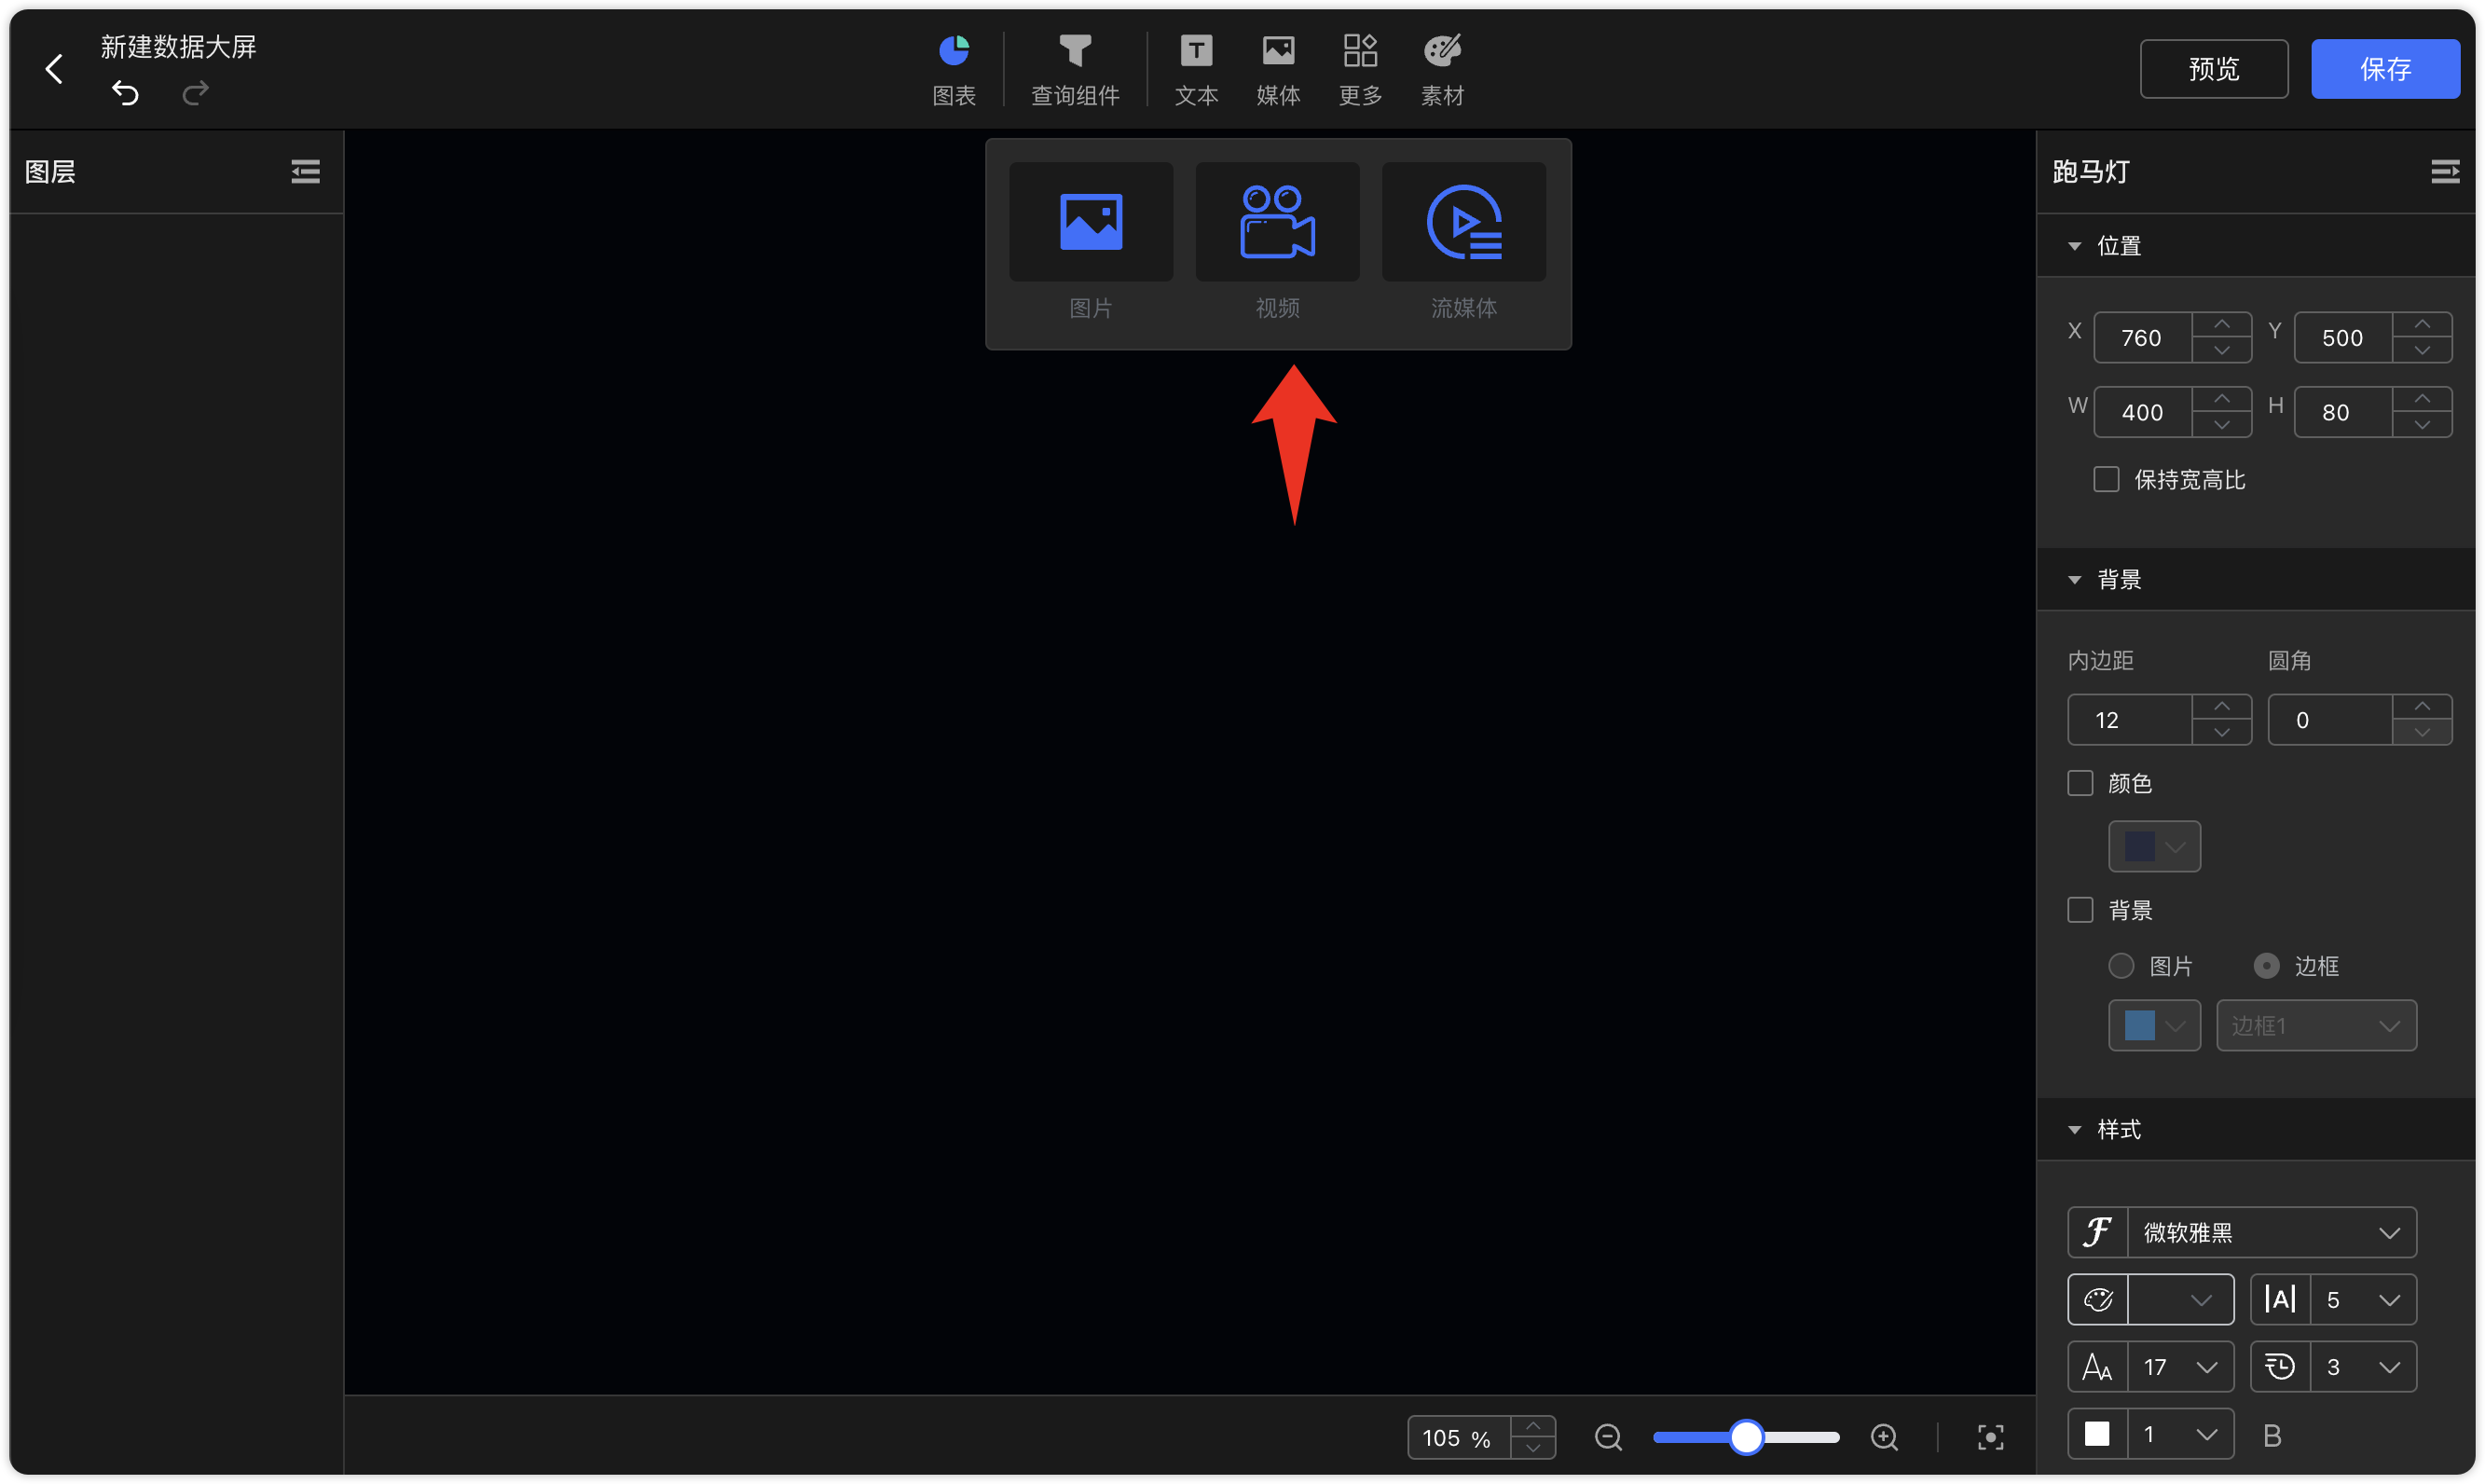The width and height of the screenshot is (2485, 1484).
Task: Open font size dropdown showing 17
Action: pyautogui.click(x=2180, y=1366)
